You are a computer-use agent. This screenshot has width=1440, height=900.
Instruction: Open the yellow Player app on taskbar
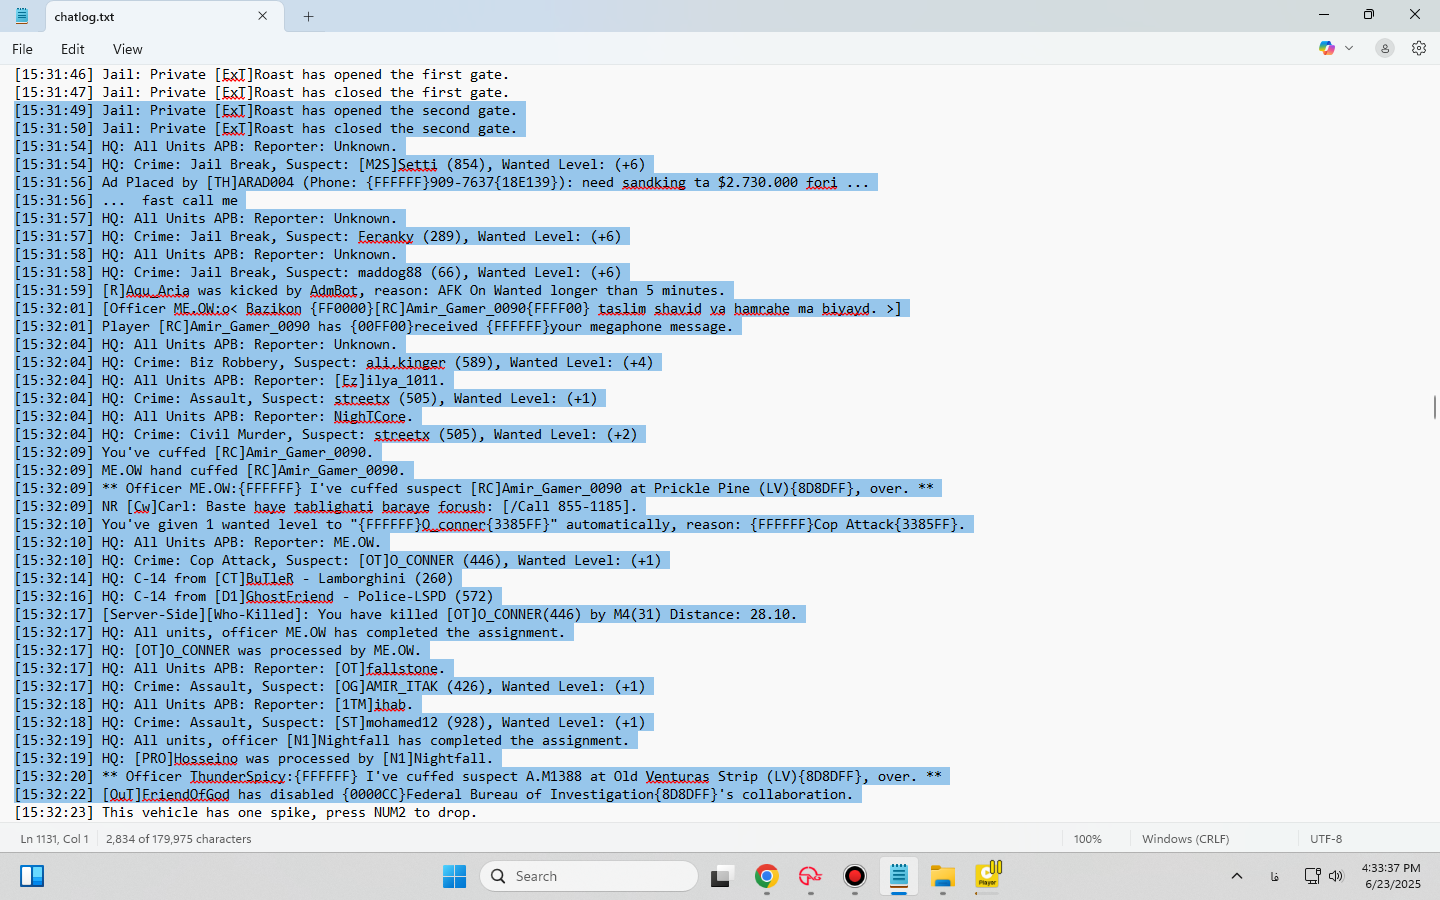pos(988,876)
